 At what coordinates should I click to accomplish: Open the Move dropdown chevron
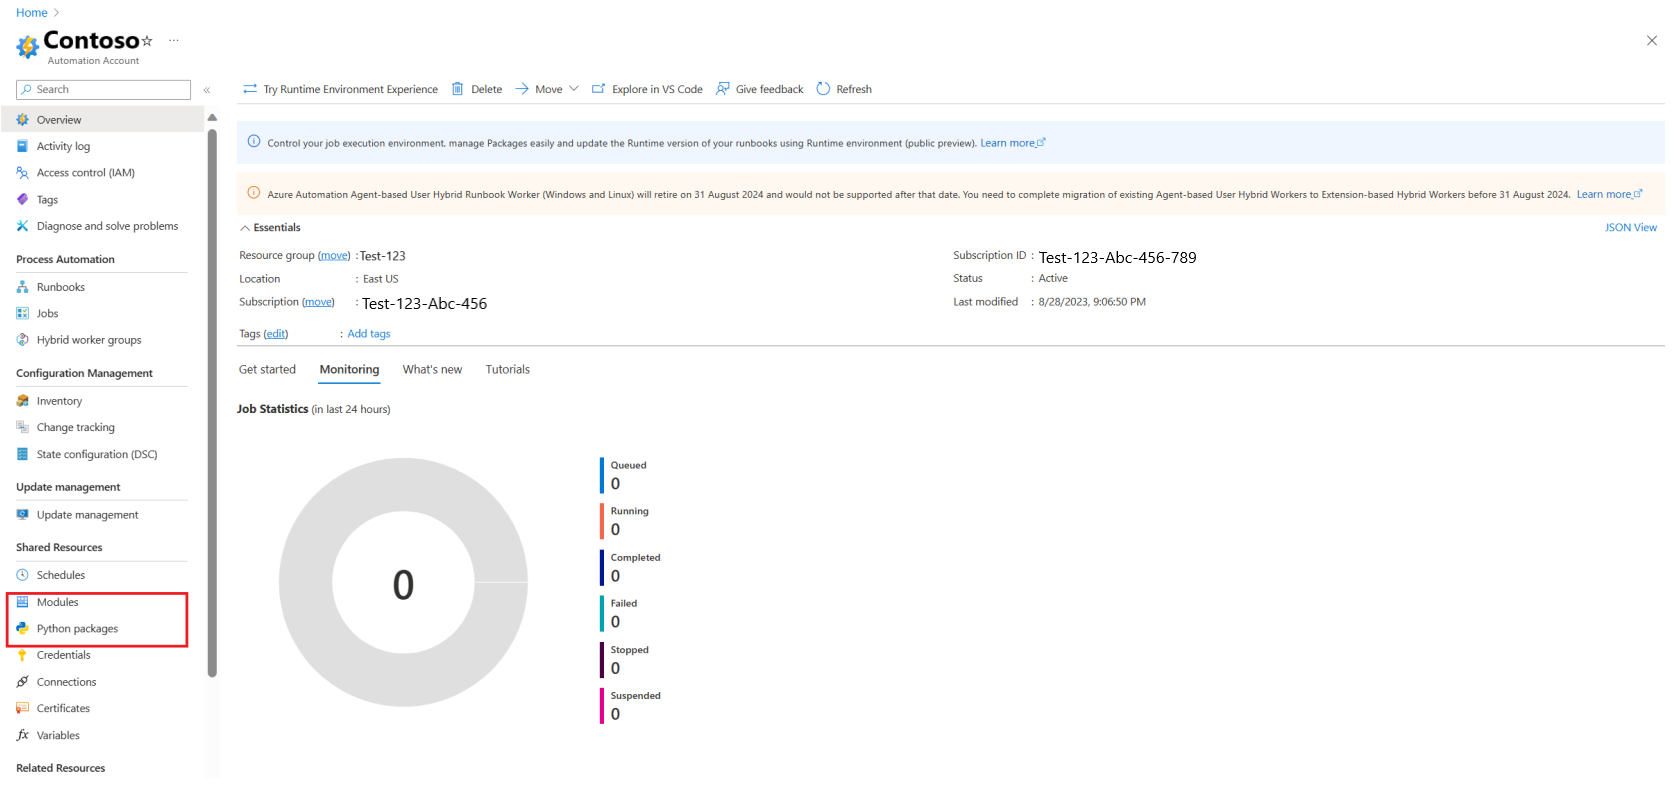574,89
